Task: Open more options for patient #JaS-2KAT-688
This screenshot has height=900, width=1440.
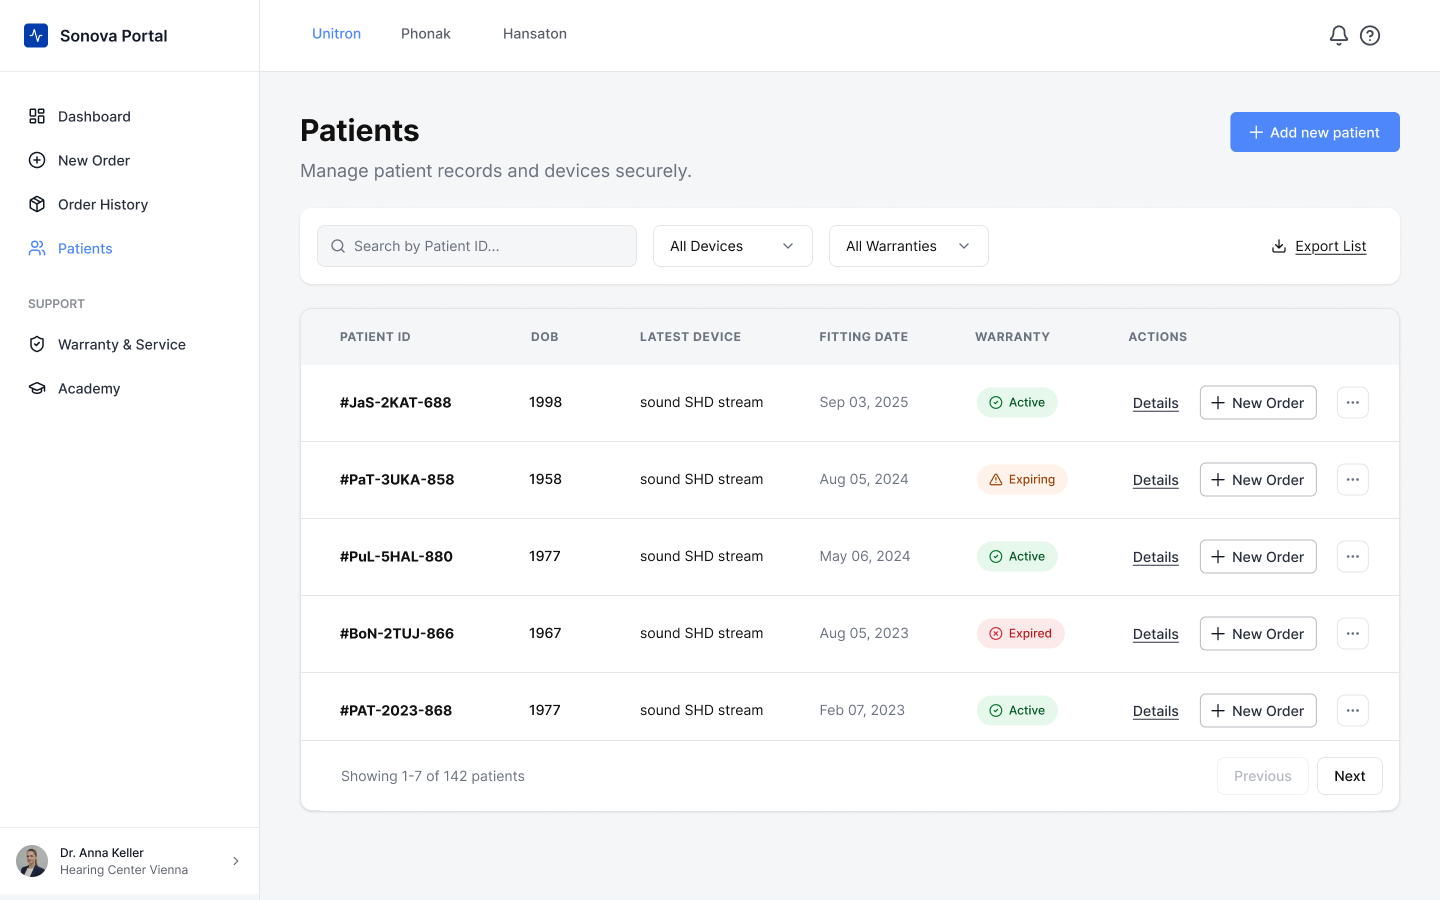Action: click(x=1353, y=403)
